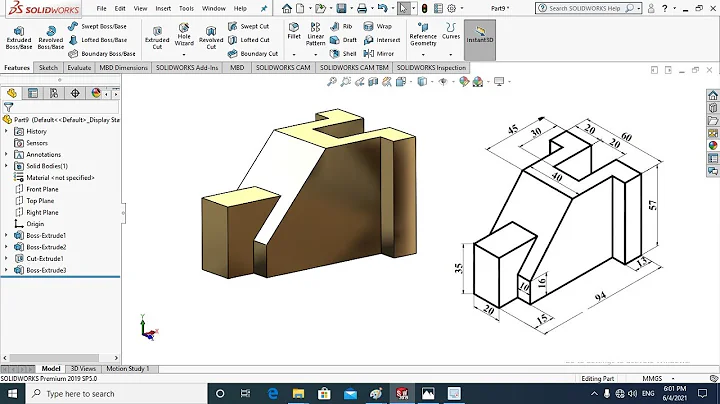Click the Swept Cut tool

point(248,26)
